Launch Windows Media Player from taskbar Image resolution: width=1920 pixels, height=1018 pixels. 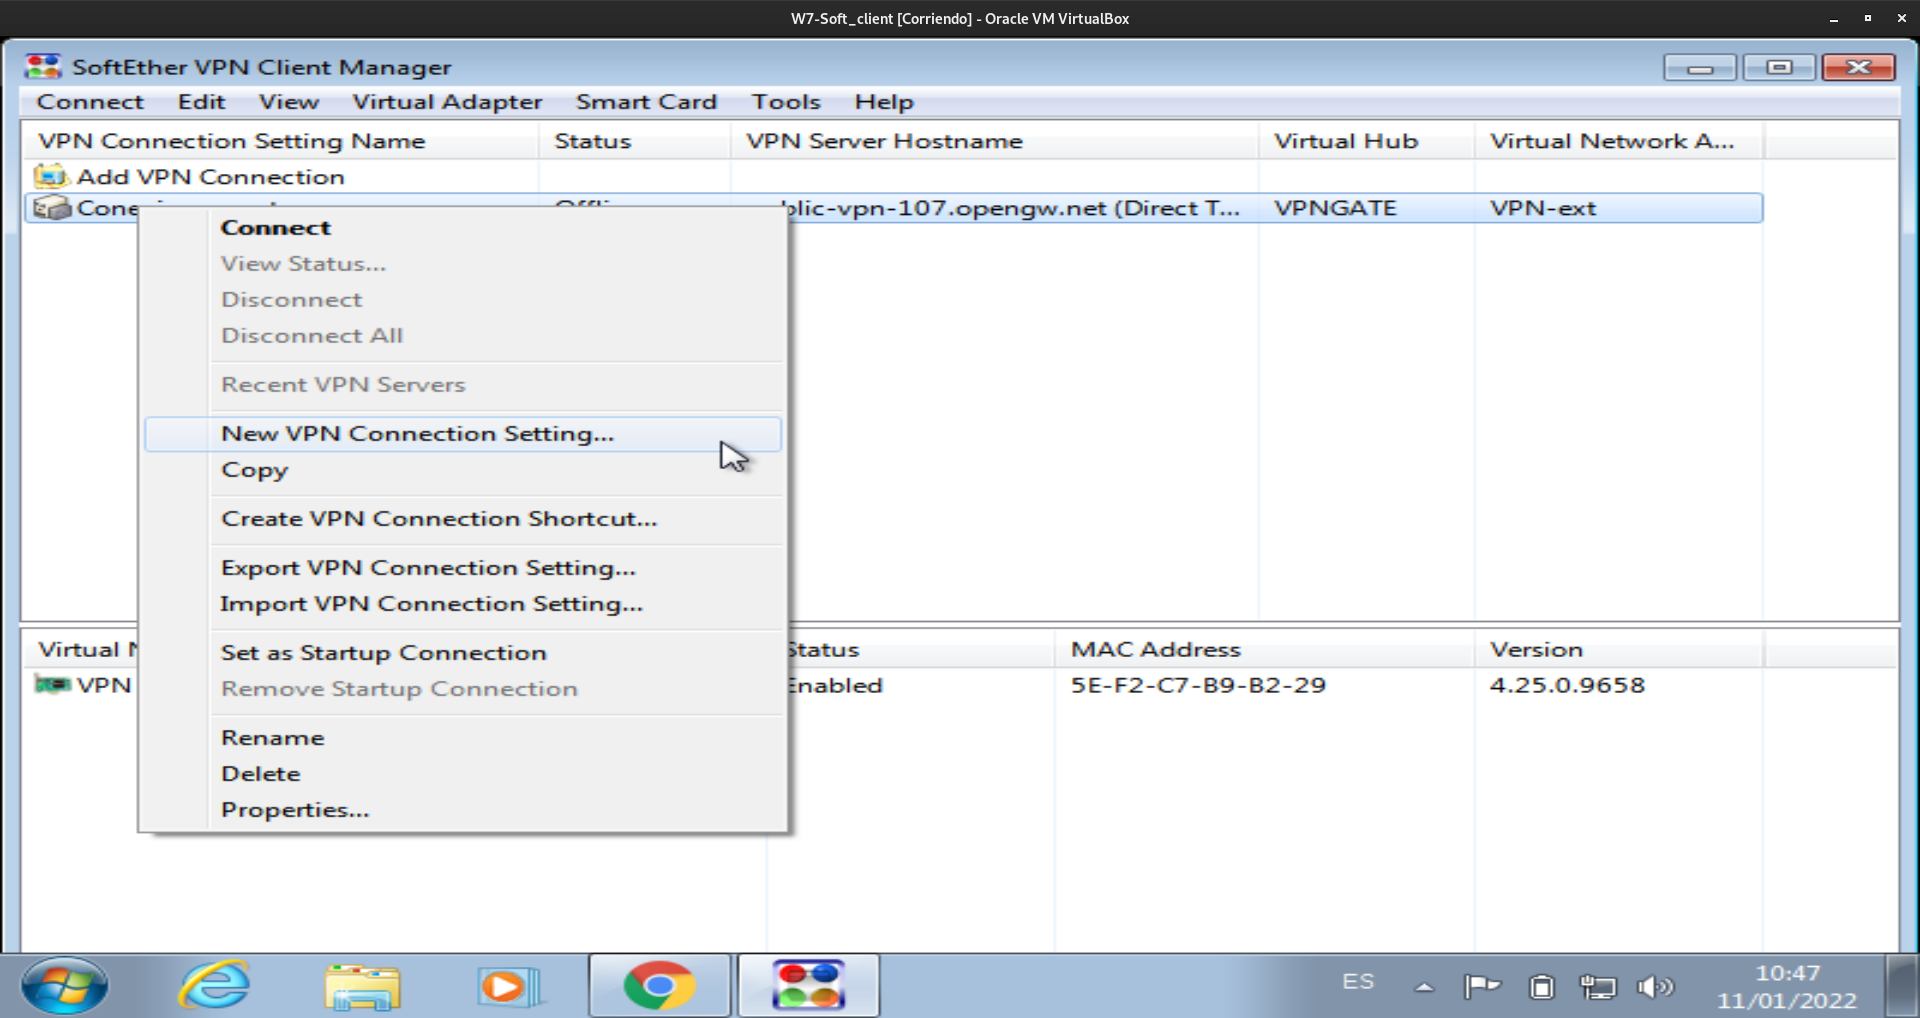(x=508, y=986)
